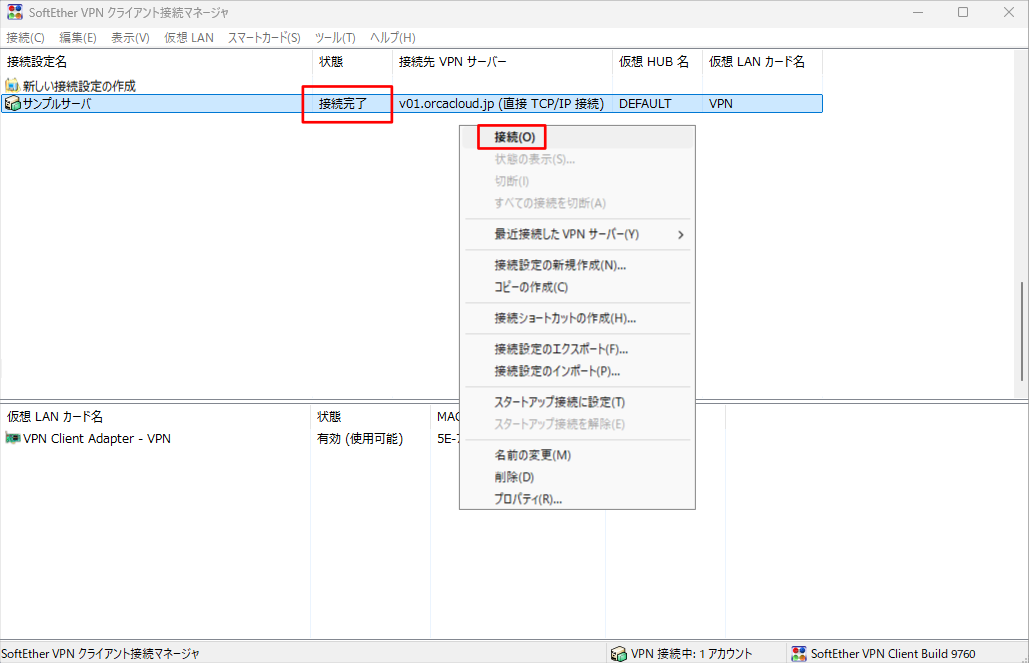Click the サンプルサーバ connection icon
Screen dimensions: 1029x663
click(x=12, y=104)
